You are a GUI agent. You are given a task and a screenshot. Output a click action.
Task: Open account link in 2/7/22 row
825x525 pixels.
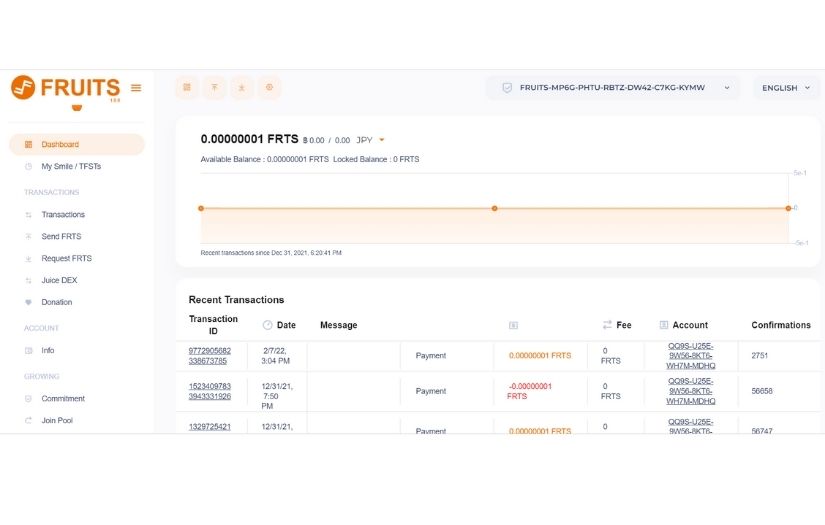point(690,356)
